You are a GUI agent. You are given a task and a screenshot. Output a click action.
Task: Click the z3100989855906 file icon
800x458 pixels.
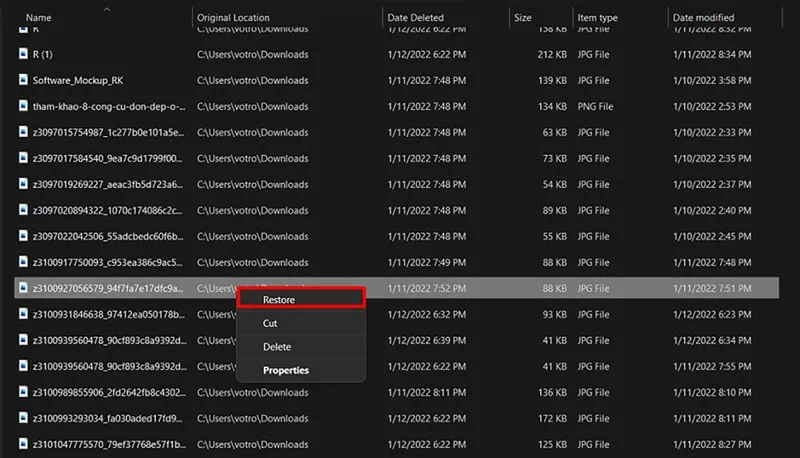(x=23, y=392)
